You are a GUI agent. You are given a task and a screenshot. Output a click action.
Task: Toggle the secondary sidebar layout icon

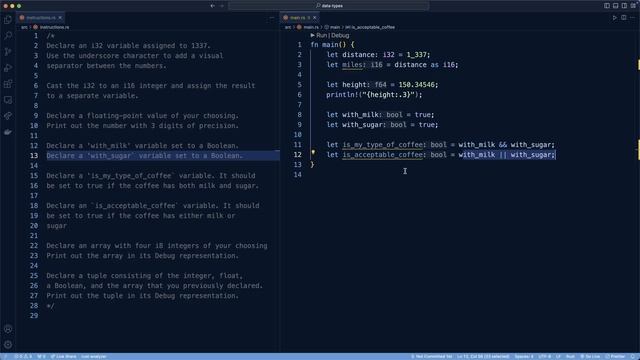point(624,6)
